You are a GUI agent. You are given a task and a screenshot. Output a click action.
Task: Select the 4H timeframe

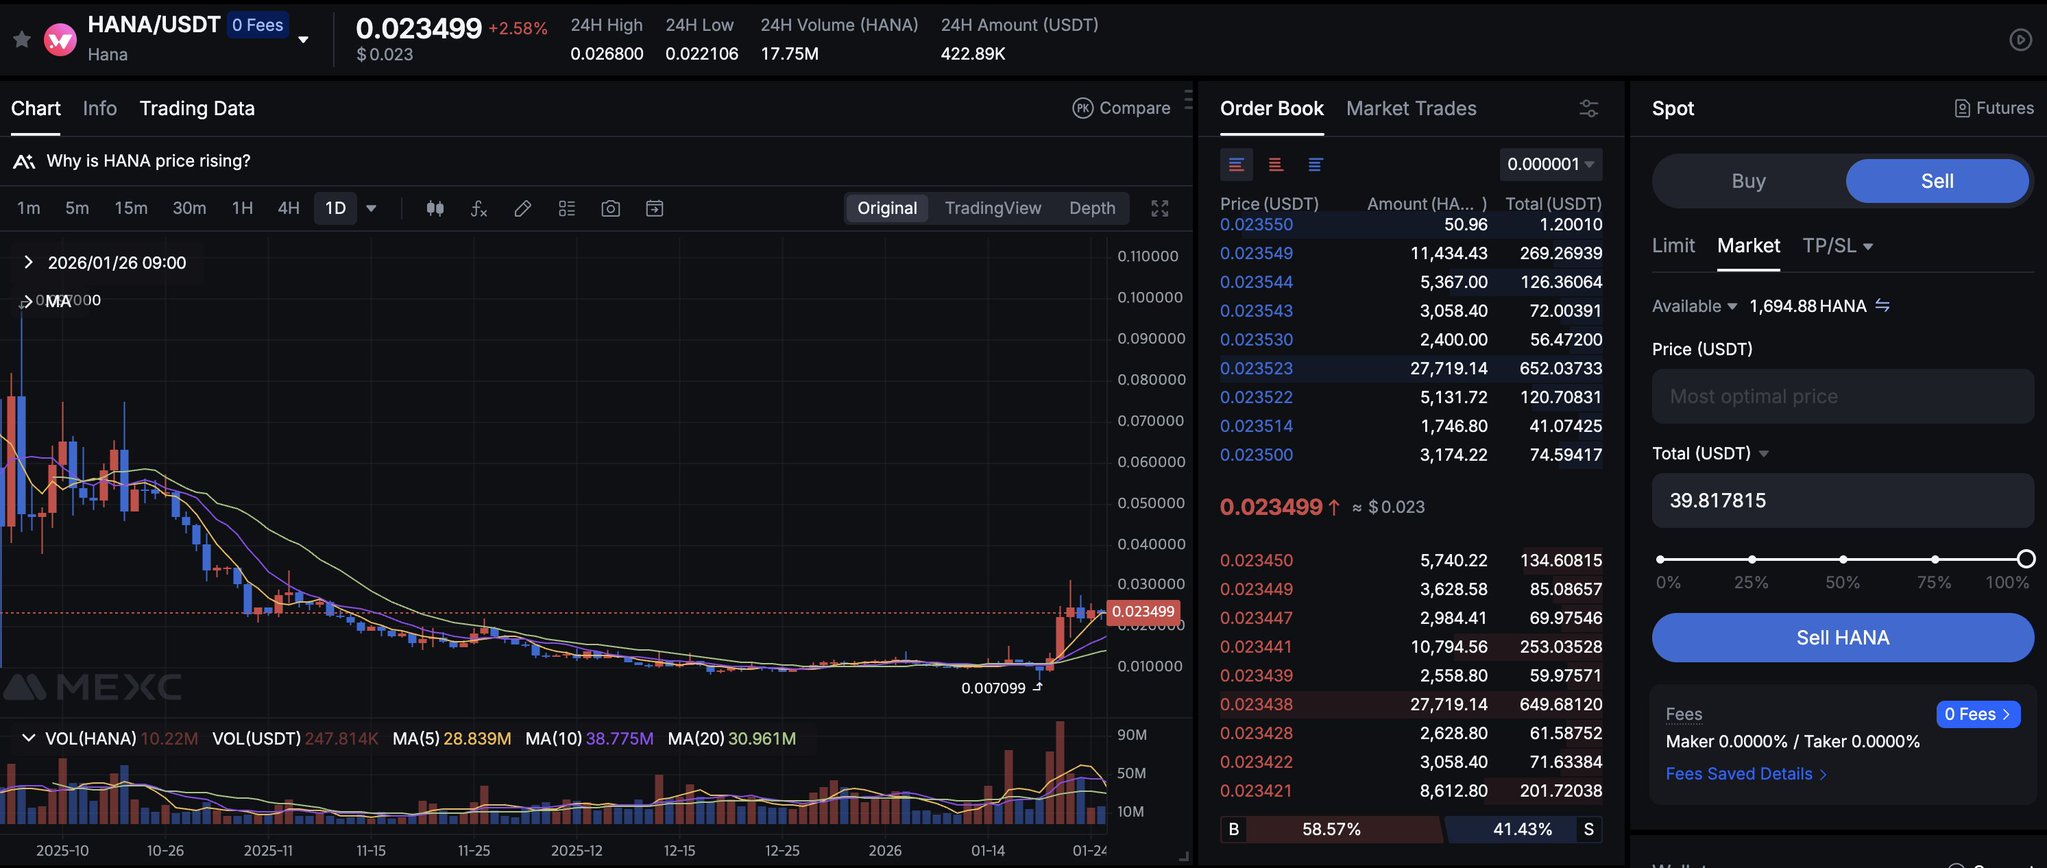click(x=289, y=208)
